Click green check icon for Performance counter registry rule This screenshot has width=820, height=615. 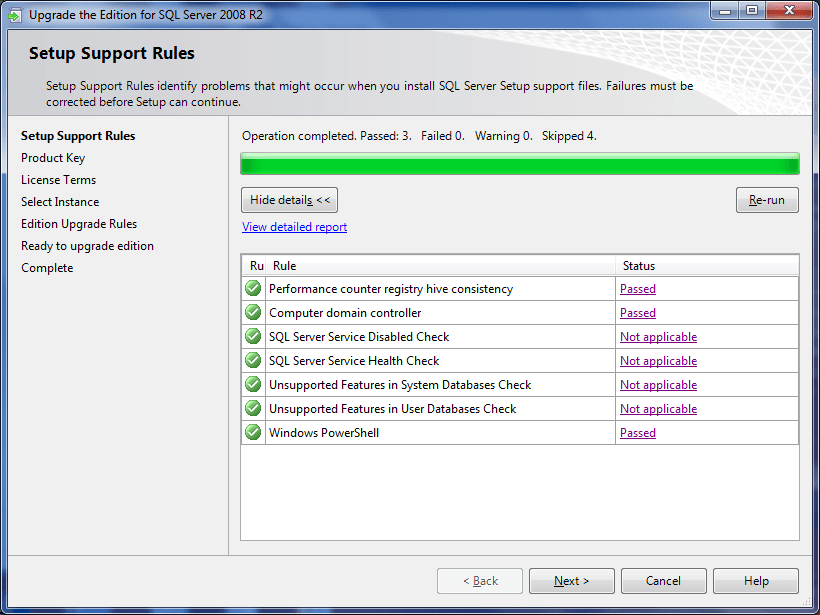click(253, 288)
